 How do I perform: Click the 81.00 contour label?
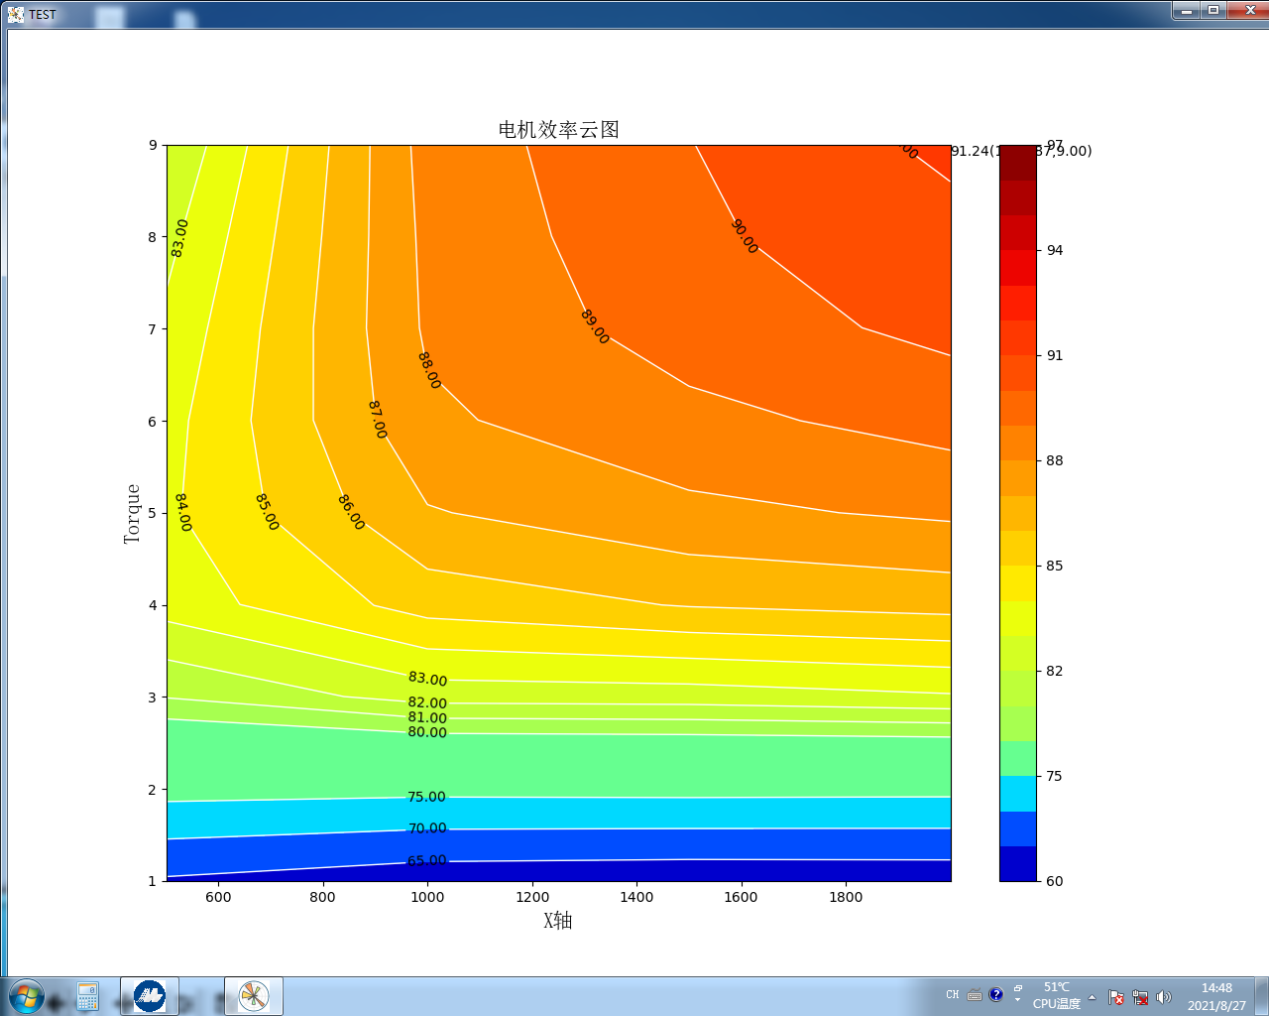(427, 718)
